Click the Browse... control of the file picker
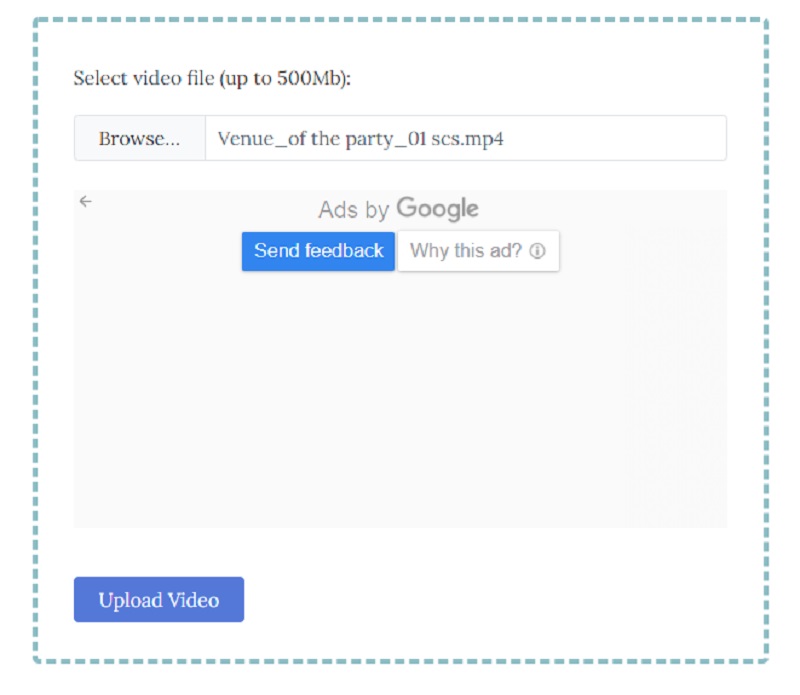This screenshot has width=800, height=695. (x=140, y=141)
